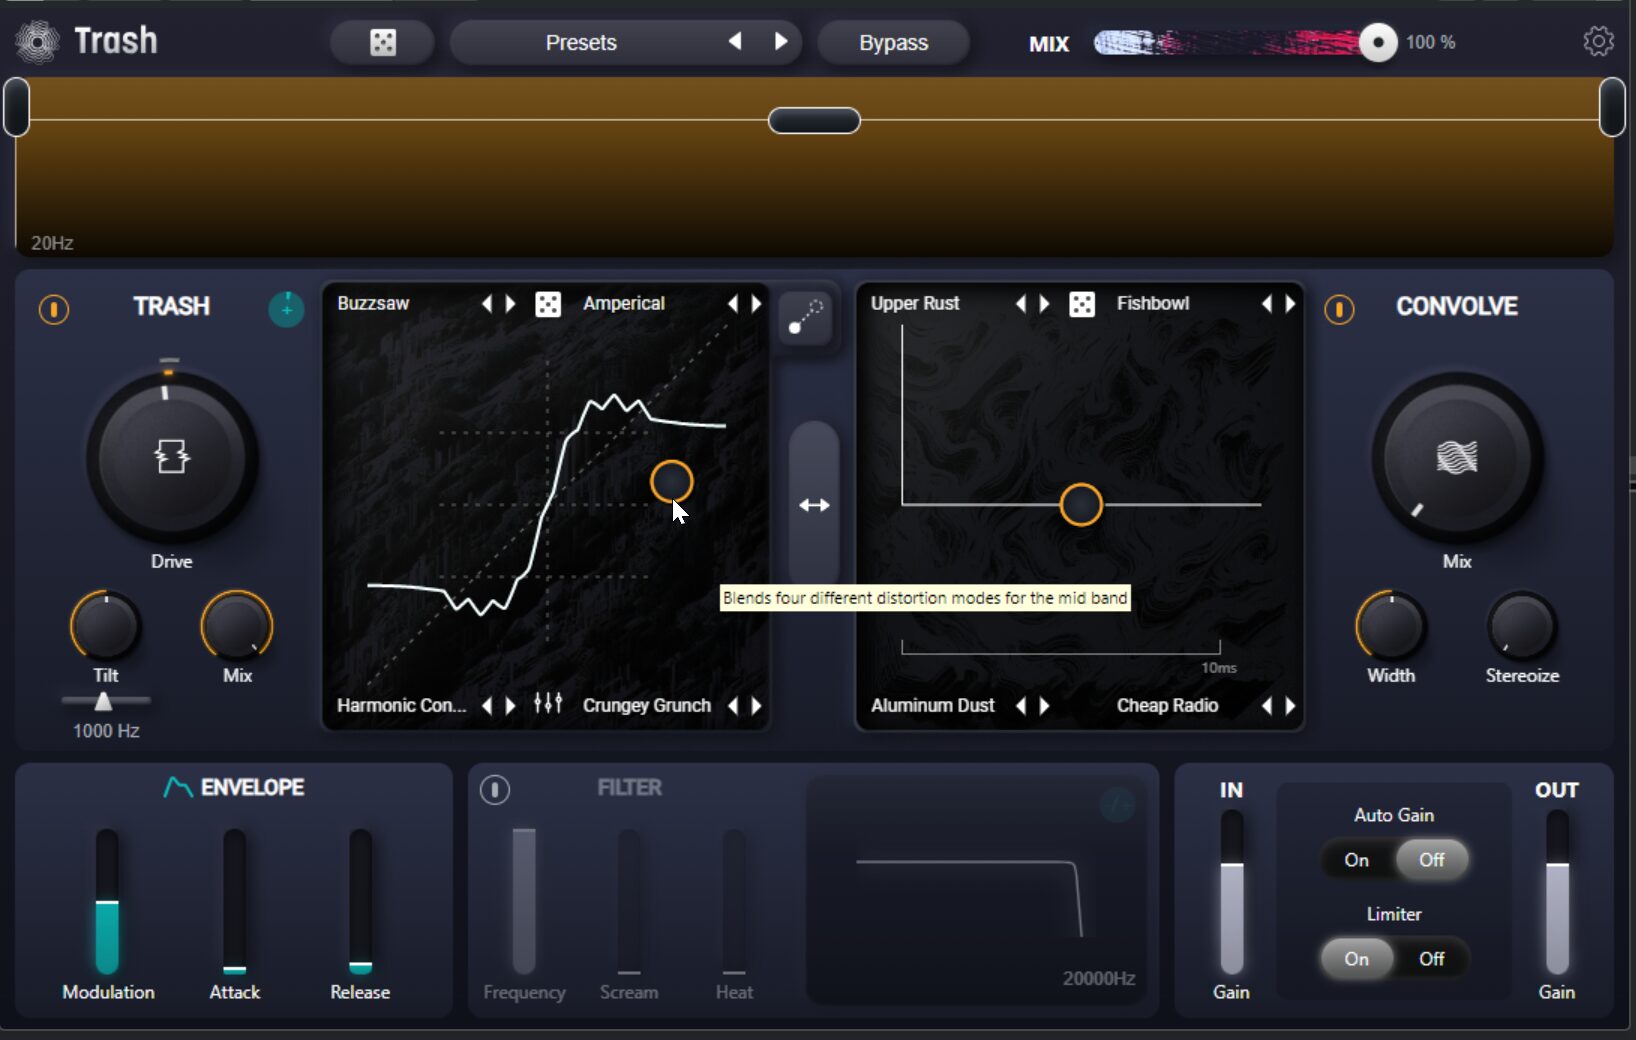Click the Stereoize knob

(x=1521, y=626)
